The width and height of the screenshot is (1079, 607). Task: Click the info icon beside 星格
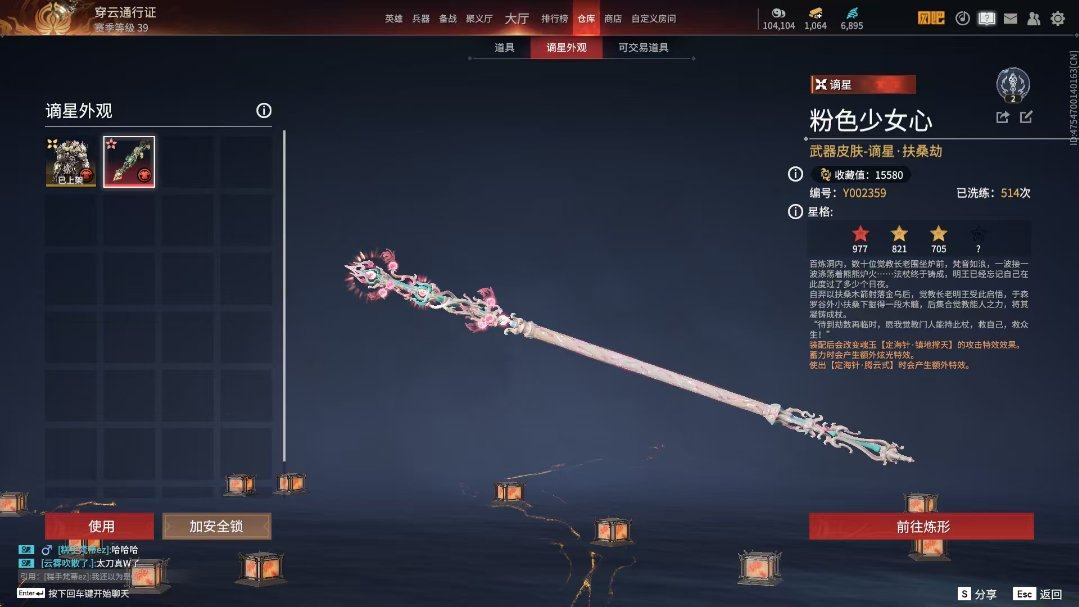coord(795,211)
